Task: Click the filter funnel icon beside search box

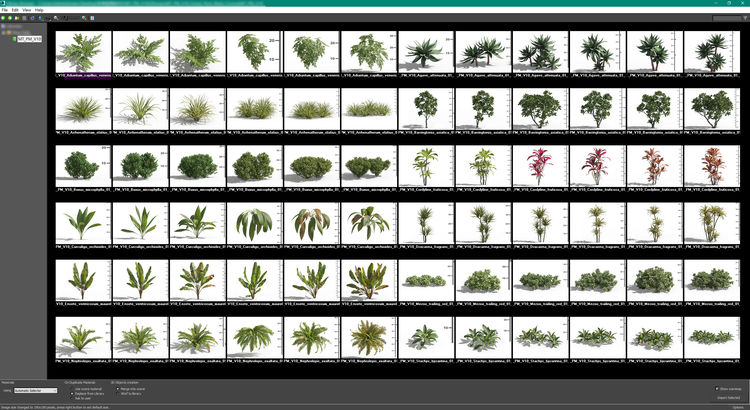Action: [x=744, y=18]
